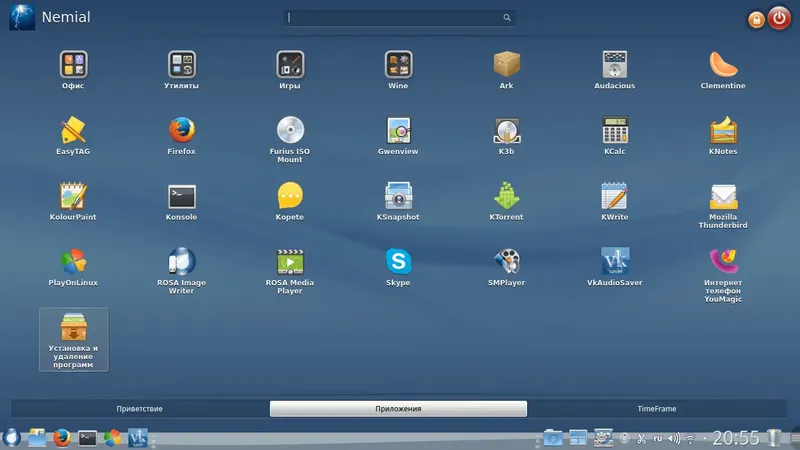This screenshot has width=800, height=450.
Task: Switch to the TimeFrame tab
Action: point(657,409)
